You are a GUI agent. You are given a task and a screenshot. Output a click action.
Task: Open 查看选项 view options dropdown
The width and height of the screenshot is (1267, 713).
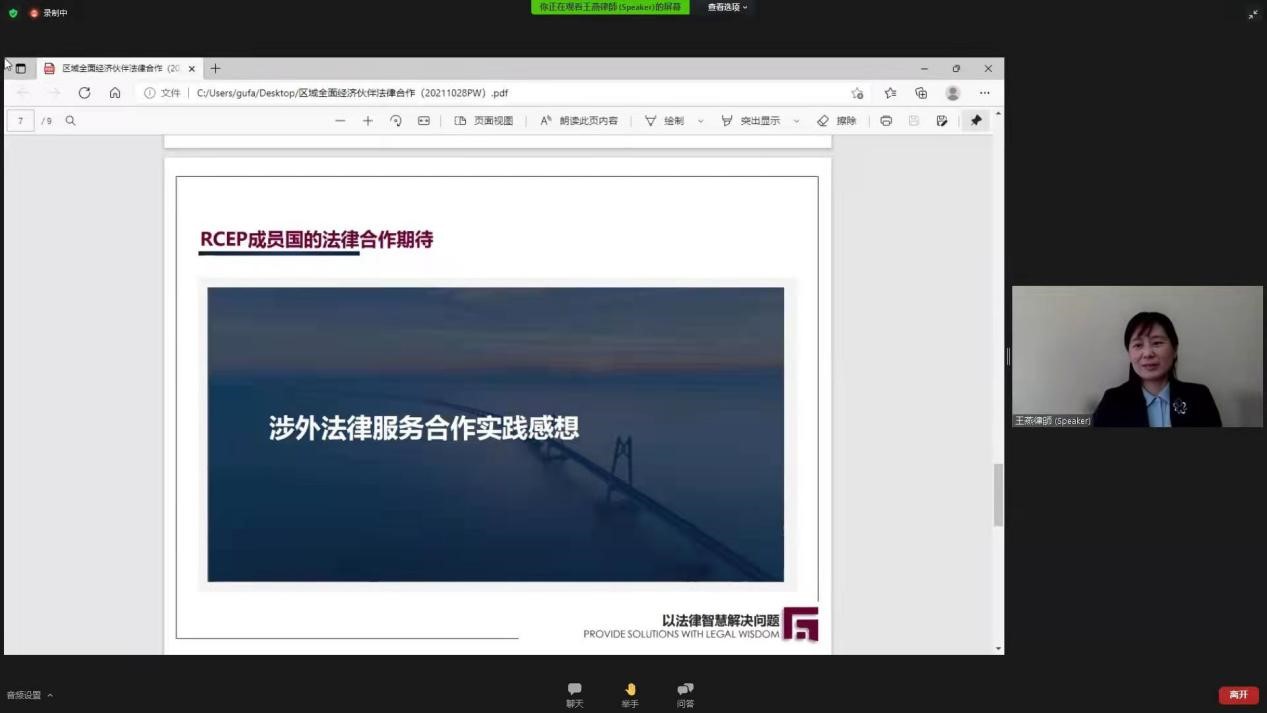point(727,7)
